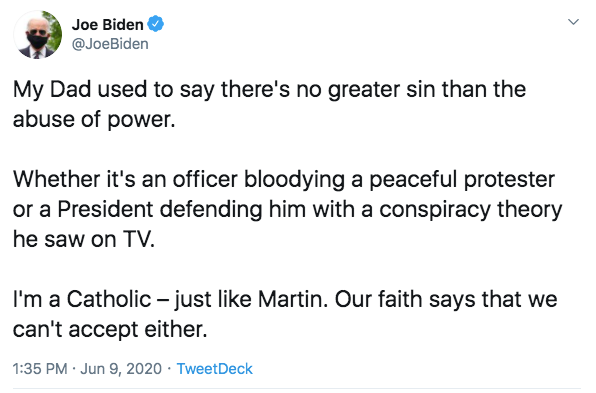596x393 pixels.
Task: Click the words "Our faith says"
Action: click(x=405, y=300)
